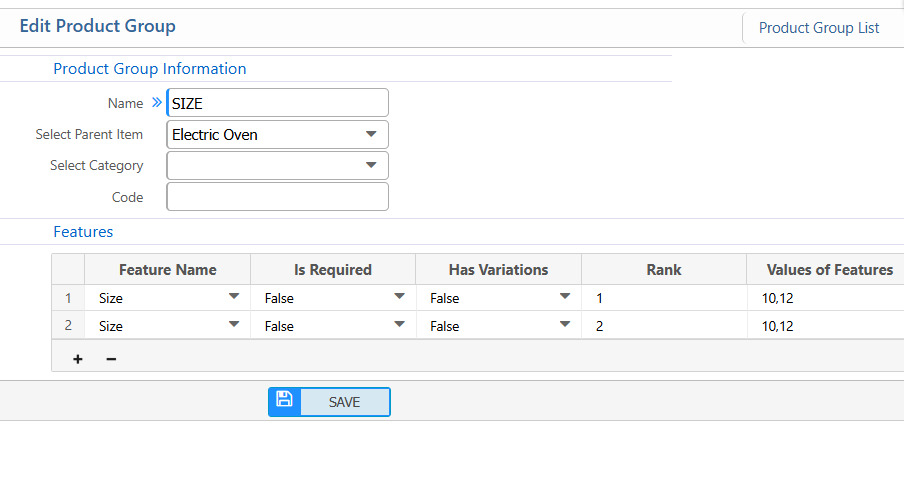Click the floppy disk save icon
Viewport: 904px width, 494px height.
coord(284,401)
